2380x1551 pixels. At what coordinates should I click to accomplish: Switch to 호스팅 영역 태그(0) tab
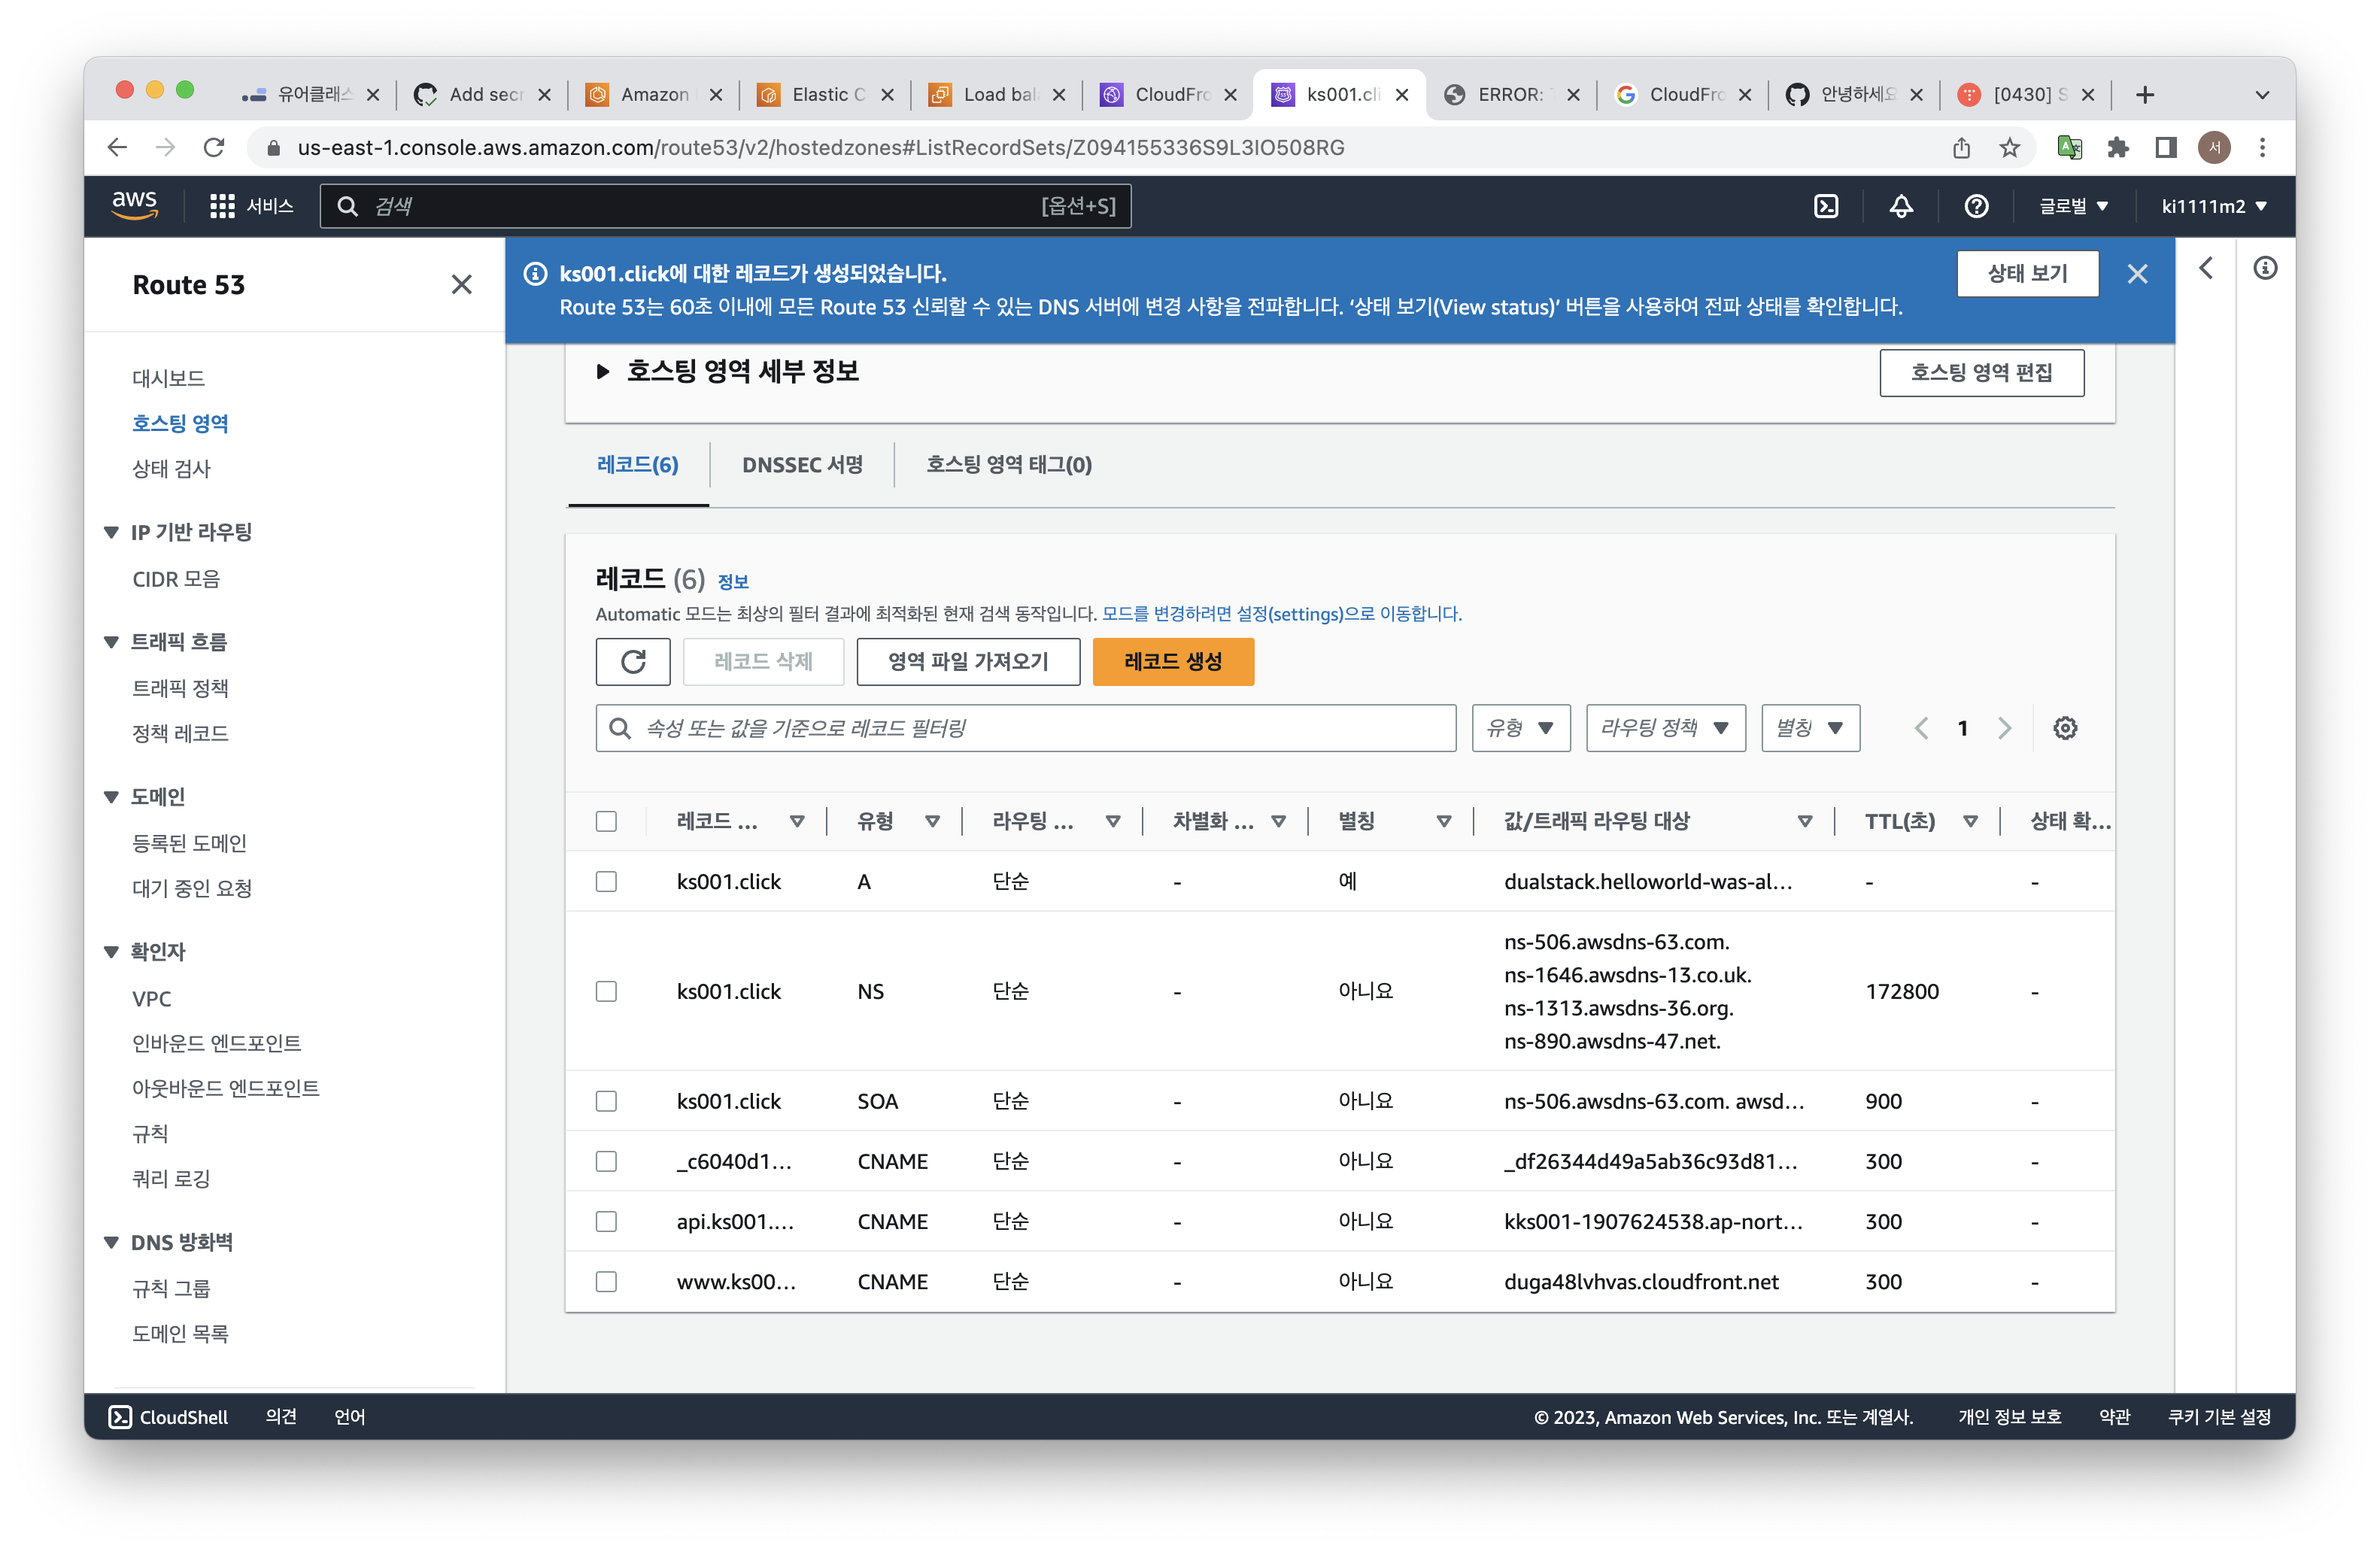point(1008,465)
